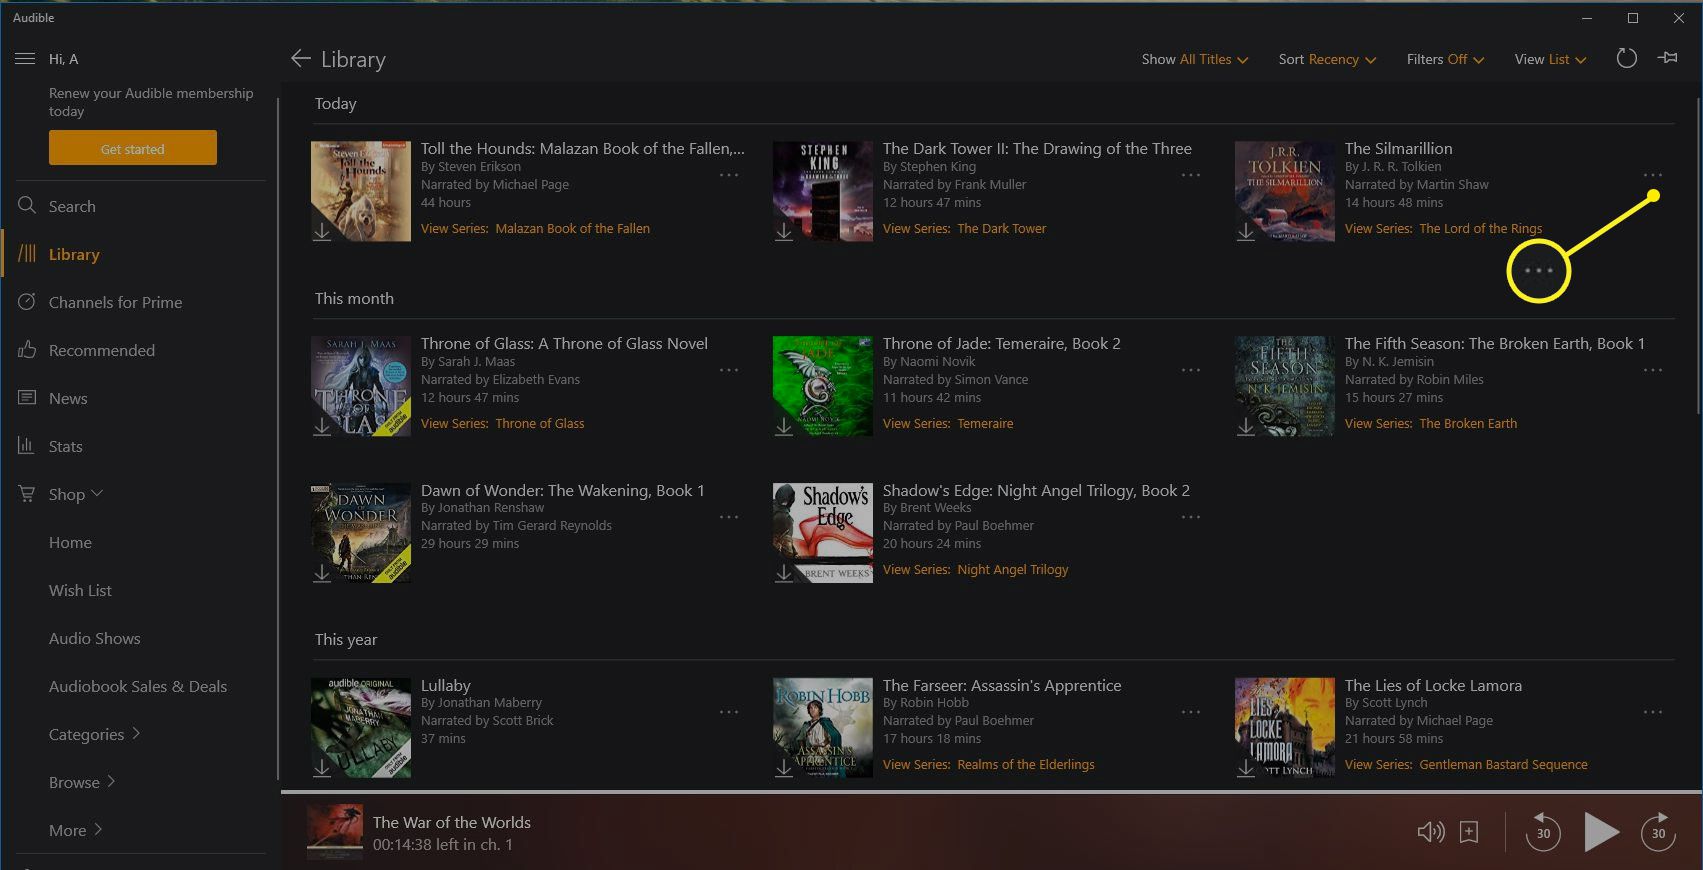Play The War of the Worlds

[x=1601, y=832]
